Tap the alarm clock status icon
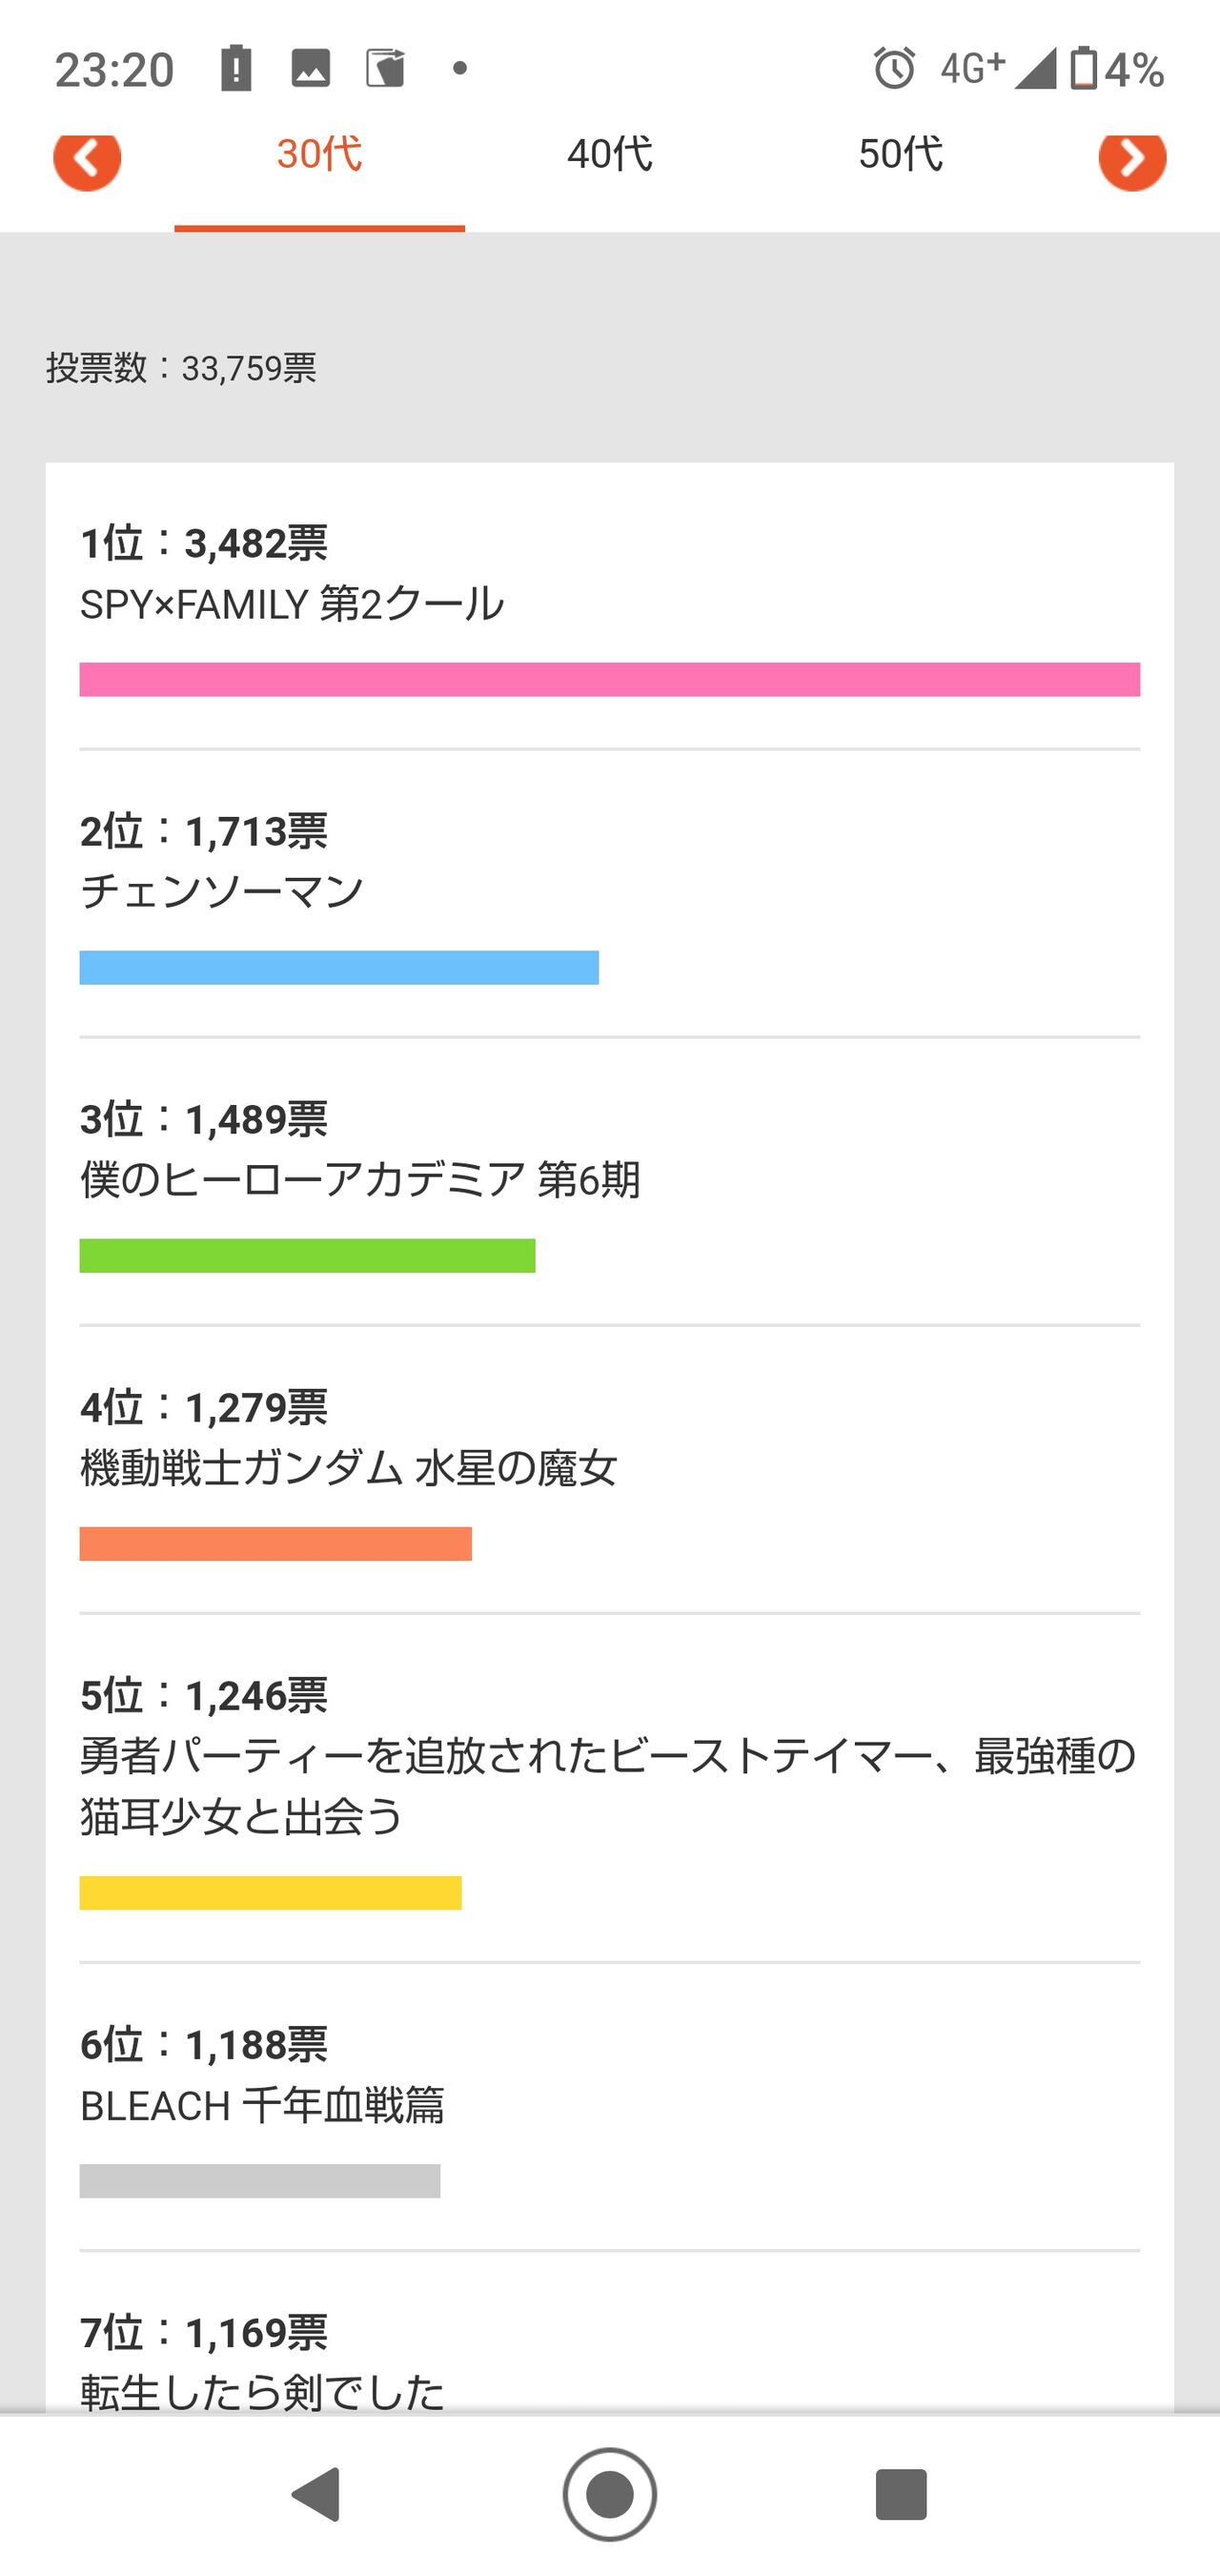Viewport: 1220px width, 2576px height. tap(894, 69)
